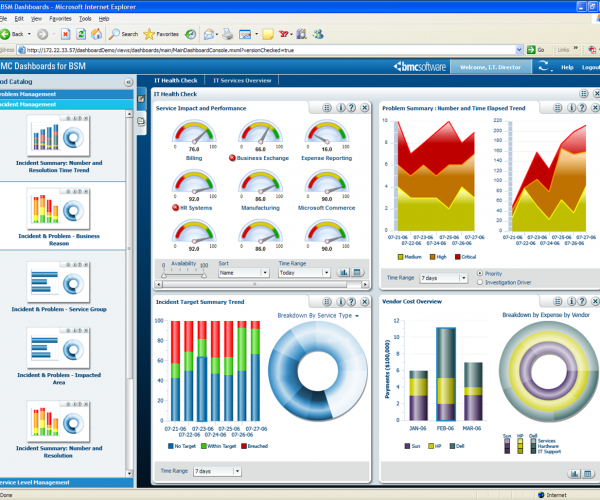
Task: Switch to IT Services Overview tab
Action: [x=242, y=80]
